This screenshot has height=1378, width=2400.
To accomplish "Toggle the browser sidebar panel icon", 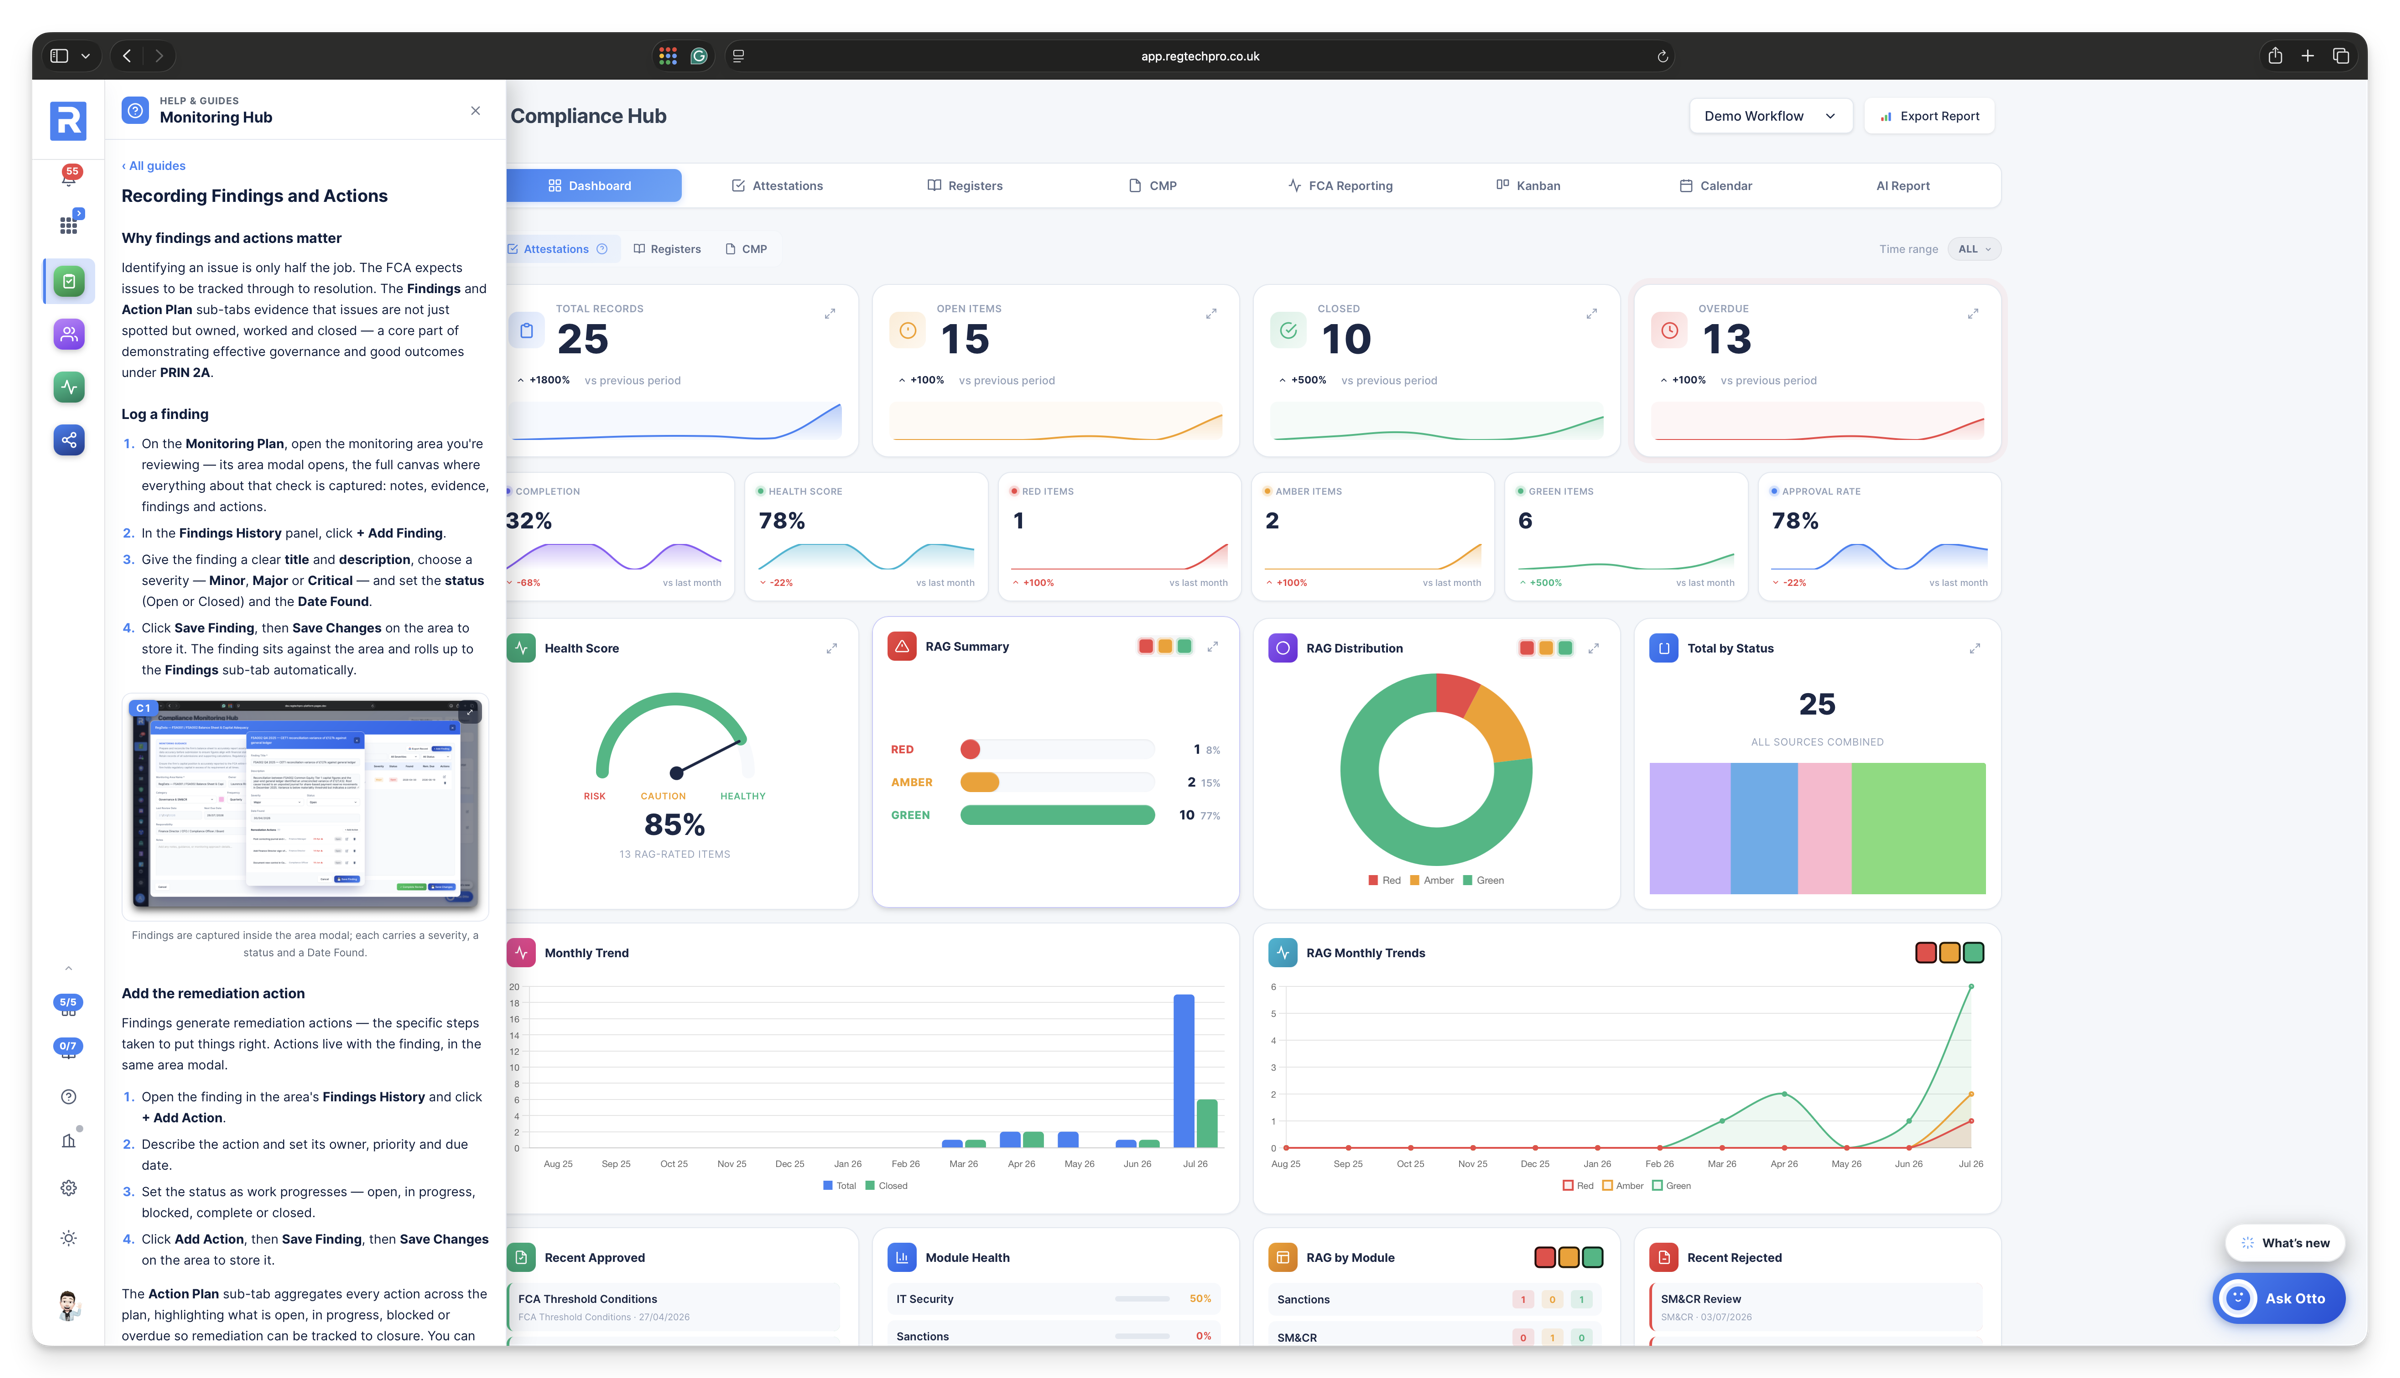I will pyautogui.click(x=60, y=56).
